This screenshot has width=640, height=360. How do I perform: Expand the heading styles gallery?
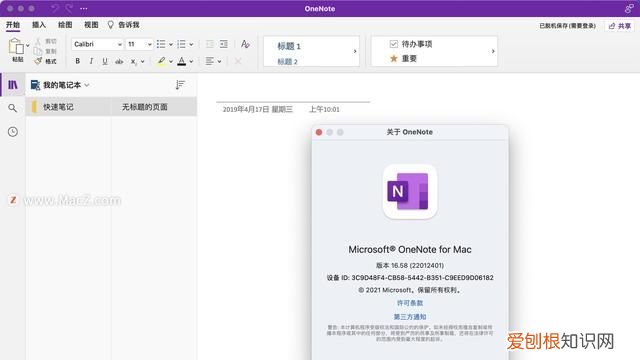coord(355,51)
